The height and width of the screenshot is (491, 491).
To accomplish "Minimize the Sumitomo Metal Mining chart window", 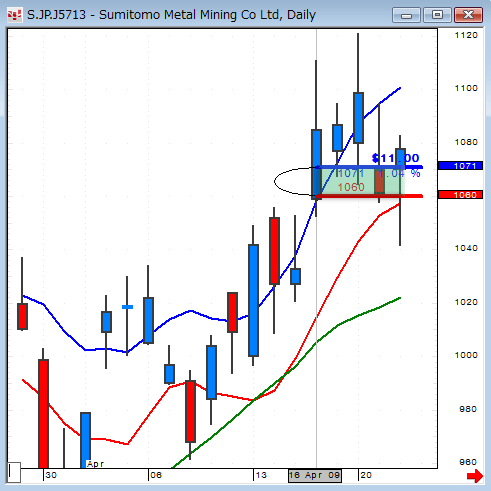I will 406,15.
